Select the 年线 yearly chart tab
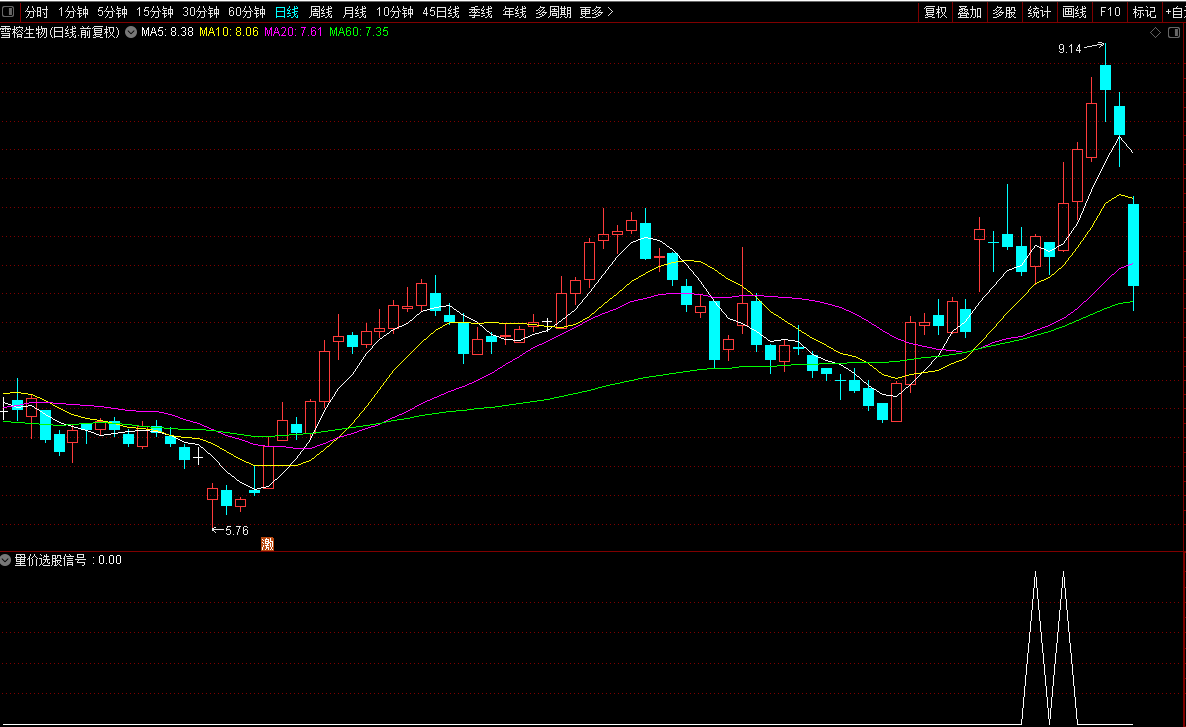This screenshot has height=727, width=1186. tap(514, 12)
